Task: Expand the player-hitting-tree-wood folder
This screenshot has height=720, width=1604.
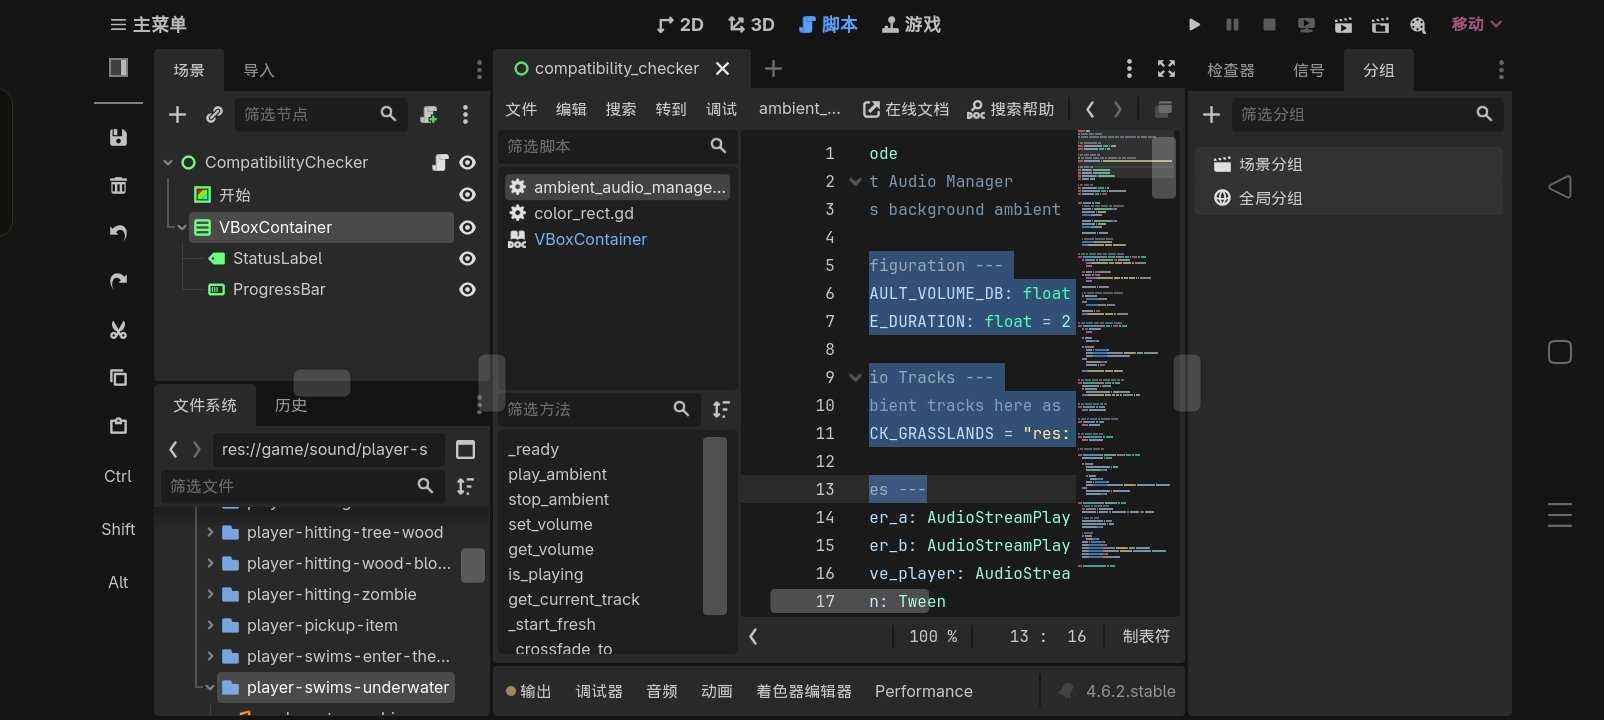Action: tap(210, 532)
